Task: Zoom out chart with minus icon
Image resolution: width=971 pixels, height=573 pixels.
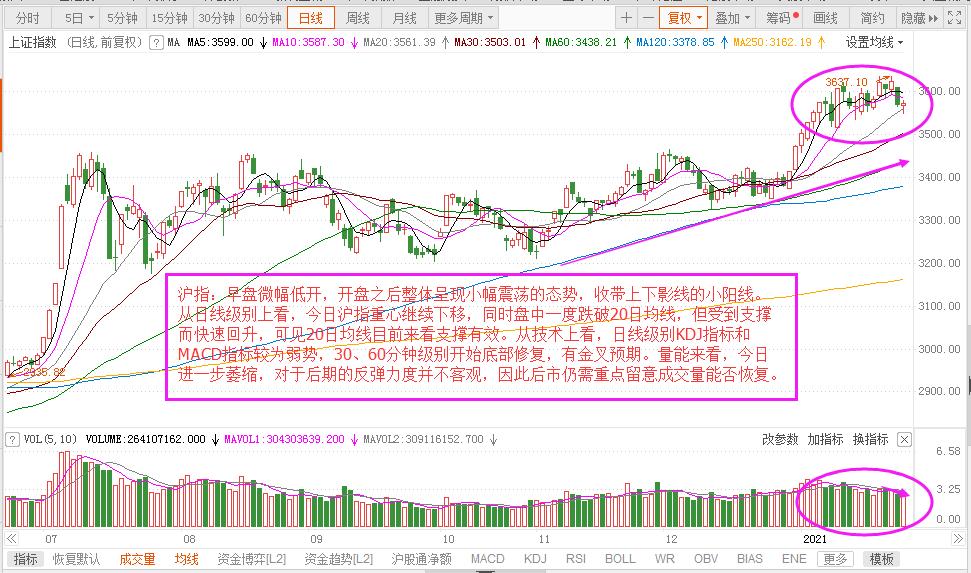Action: point(648,18)
